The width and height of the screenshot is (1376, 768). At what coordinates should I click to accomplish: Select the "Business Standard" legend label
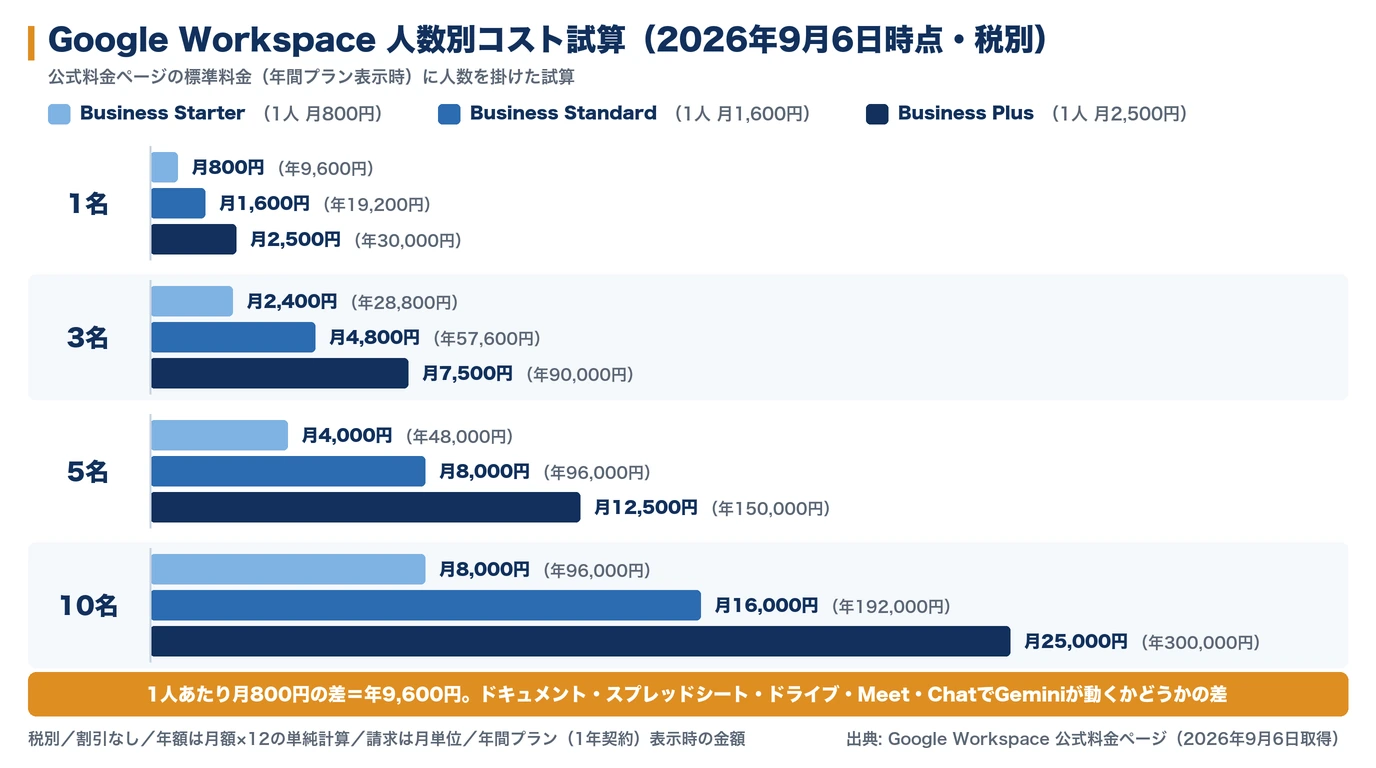(x=563, y=114)
